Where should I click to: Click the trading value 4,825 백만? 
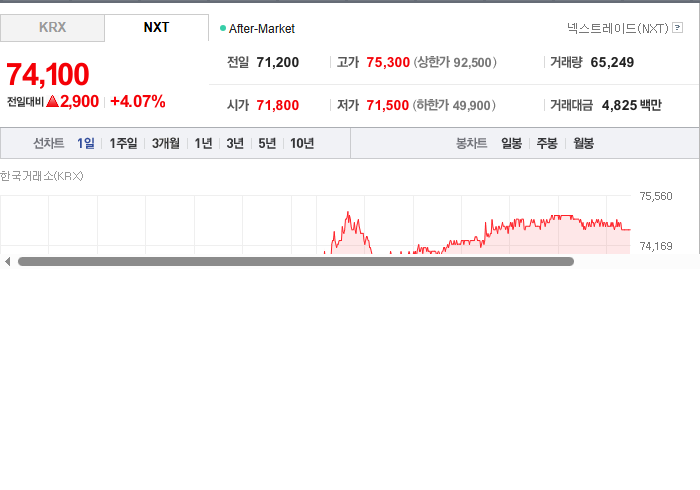tap(632, 105)
